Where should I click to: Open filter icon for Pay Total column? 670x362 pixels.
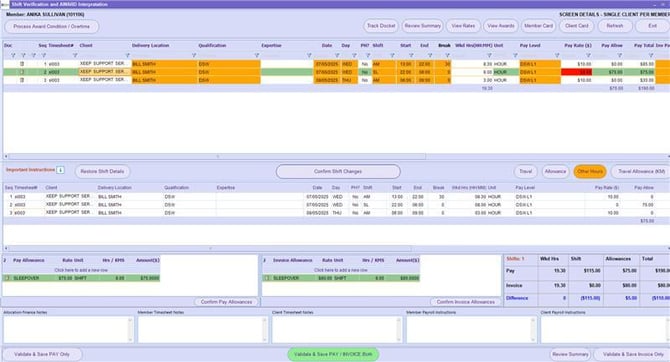[x=651, y=56]
